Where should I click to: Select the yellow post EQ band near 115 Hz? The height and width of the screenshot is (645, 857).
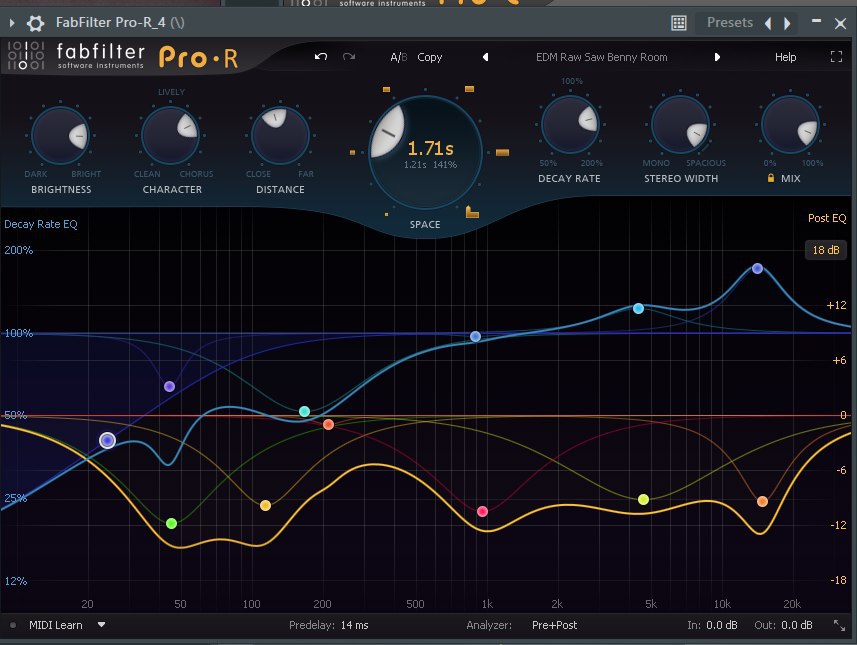[265, 506]
